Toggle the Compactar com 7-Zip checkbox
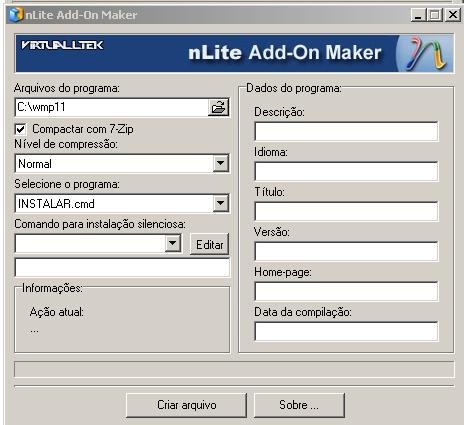The width and height of the screenshot is (464, 425). (20, 129)
